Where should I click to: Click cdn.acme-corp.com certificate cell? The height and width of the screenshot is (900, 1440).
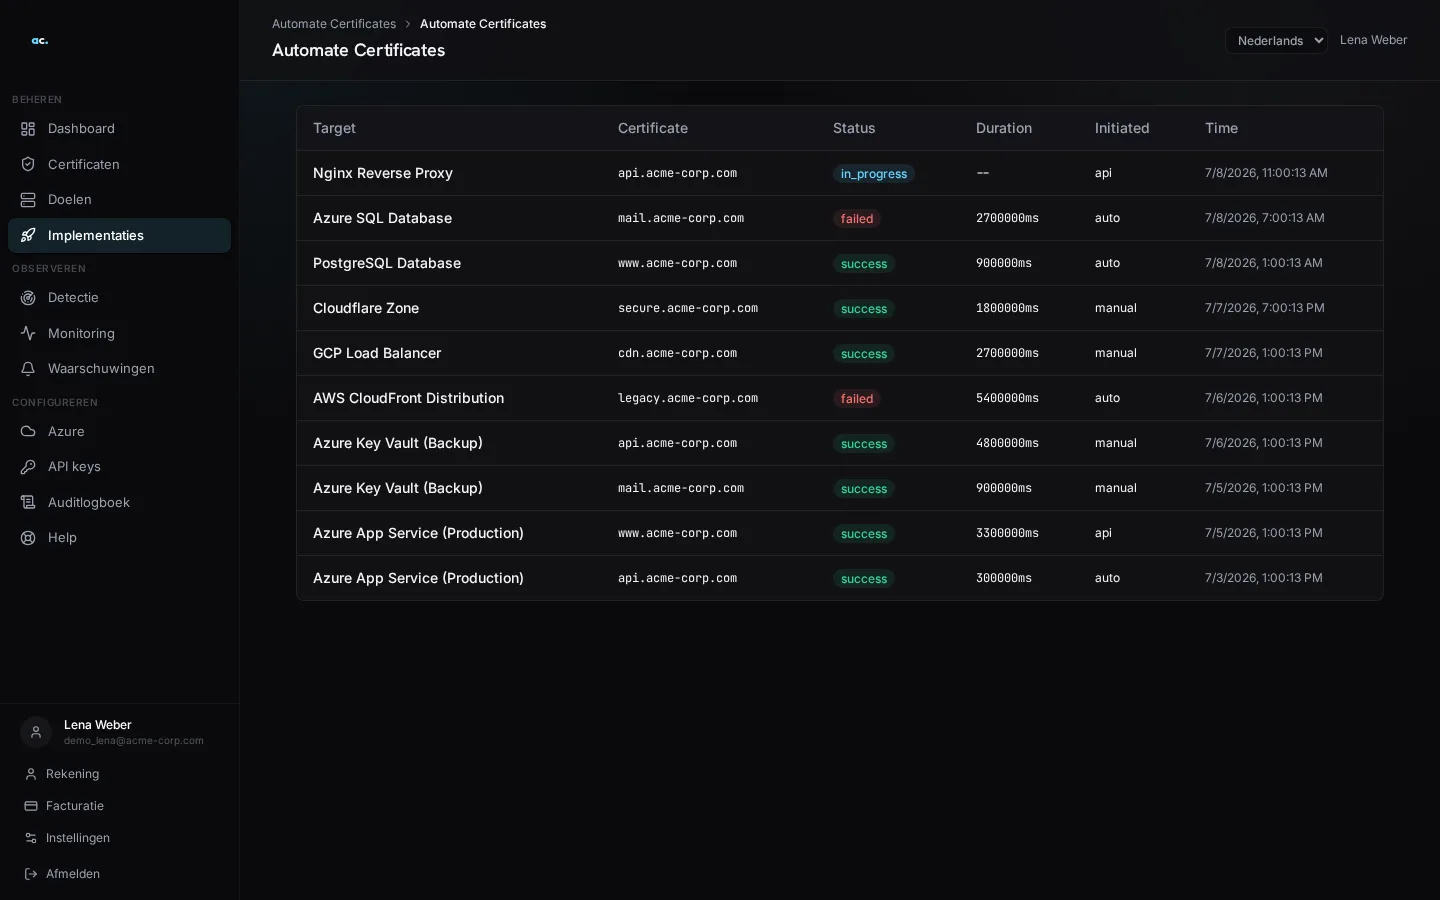point(677,353)
